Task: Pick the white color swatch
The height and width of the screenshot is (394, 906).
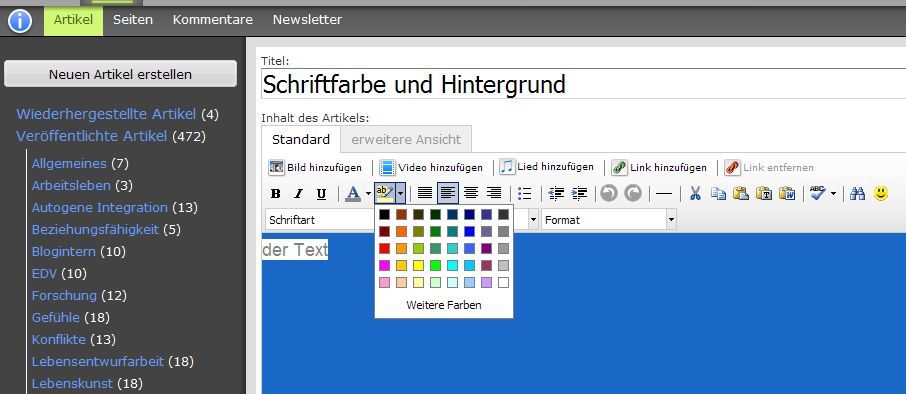Action: (x=503, y=283)
